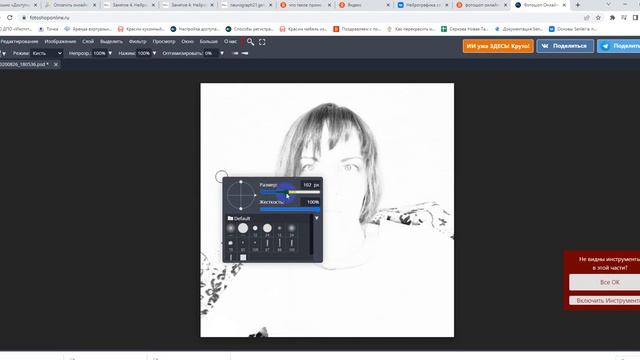Screen dimensions: 640x360
Task: Open the О нас menu
Action: point(230,42)
